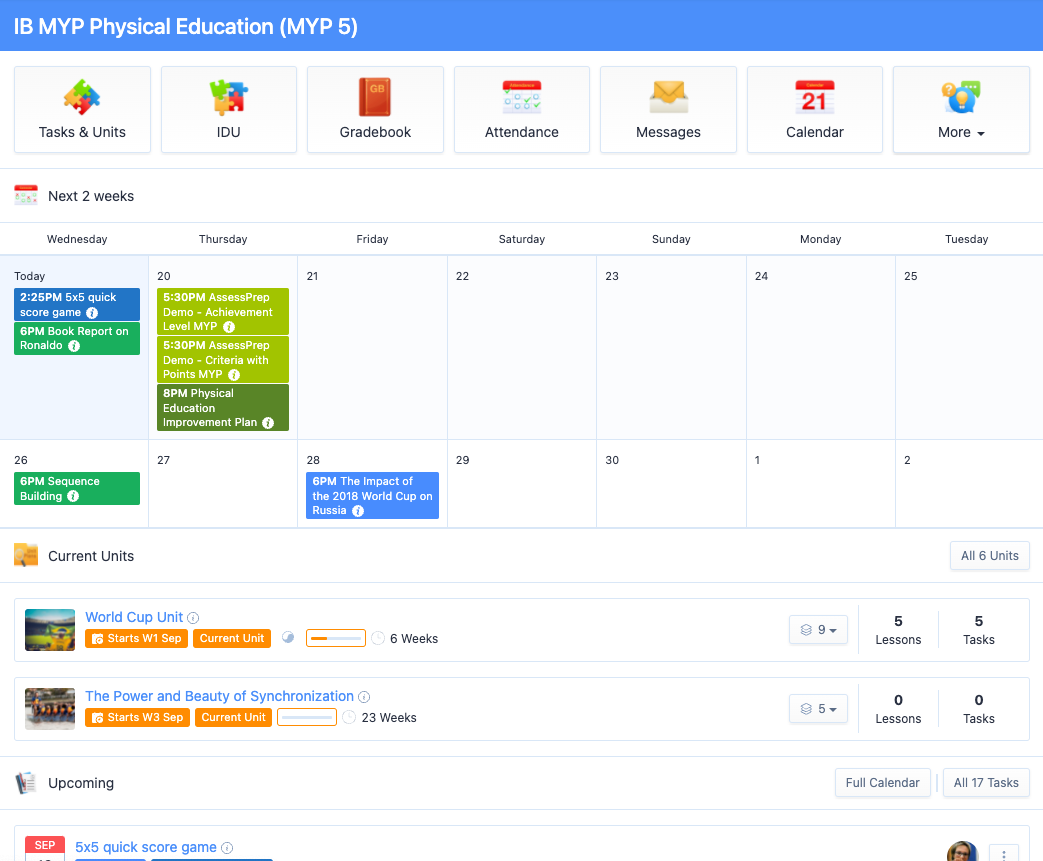Viewport: 1043px width, 861px height.
Task: Click info icon on Sequence Building event
Action: (73, 496)
